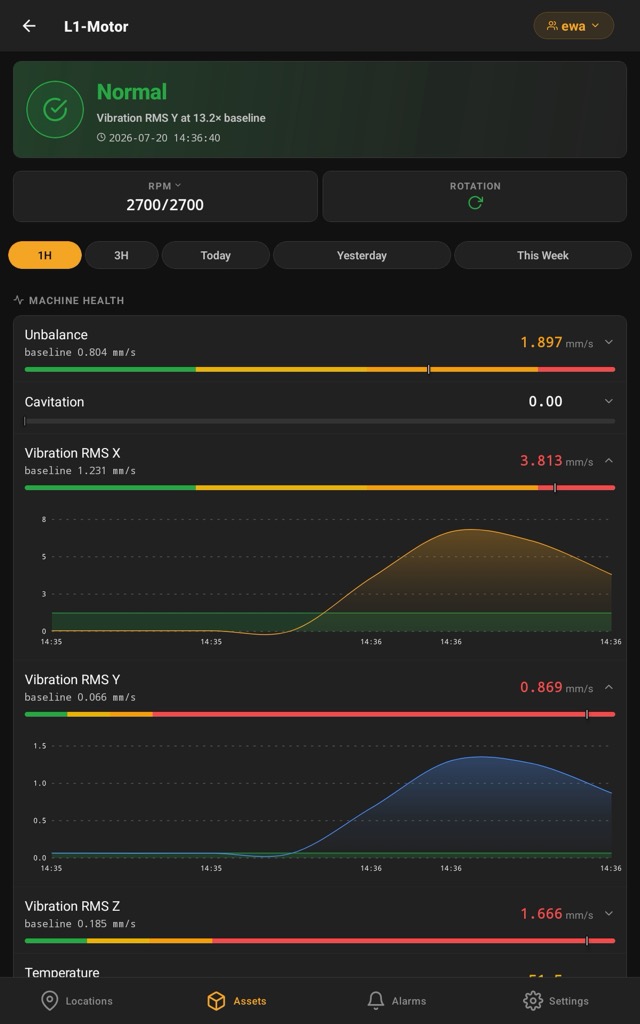640x1024 pixels.
Task: Click the Locations pin icon
Action: pos(50,1000)
